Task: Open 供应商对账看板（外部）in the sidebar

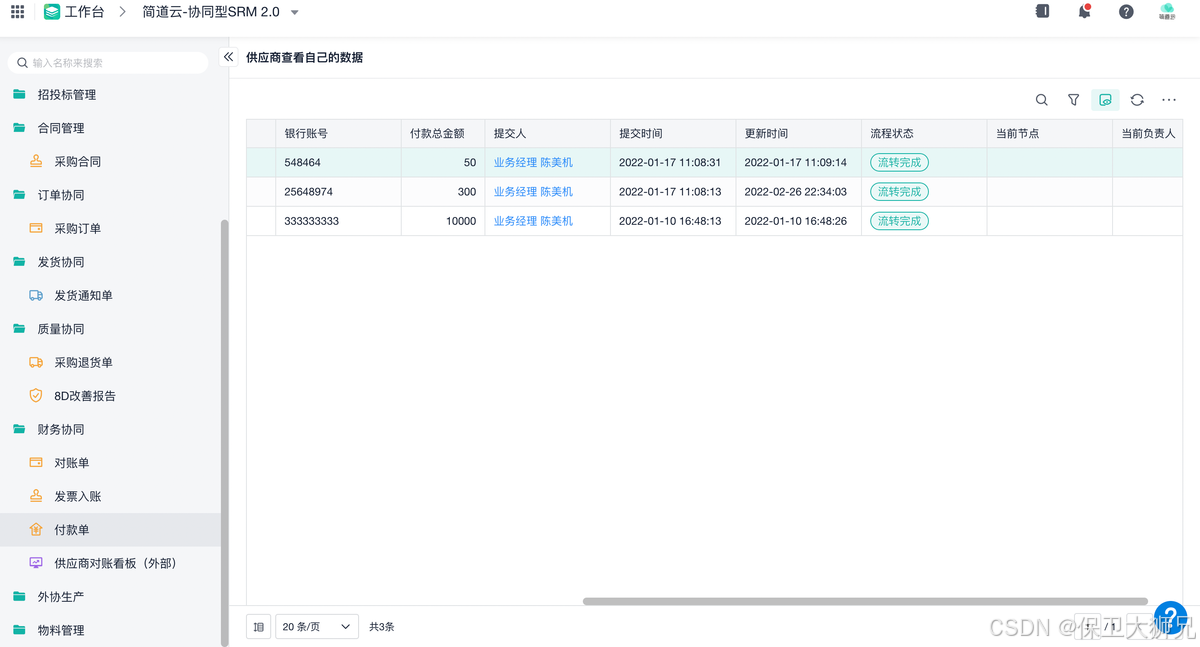Action: click(115, 564)
